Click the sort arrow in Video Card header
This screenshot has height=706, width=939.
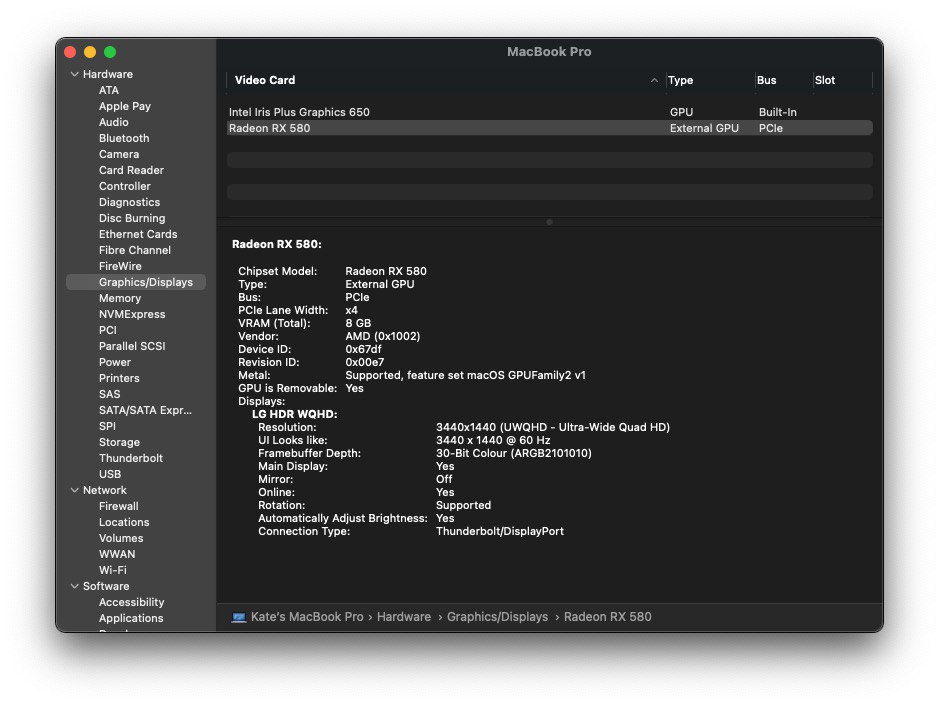point(654,80)
